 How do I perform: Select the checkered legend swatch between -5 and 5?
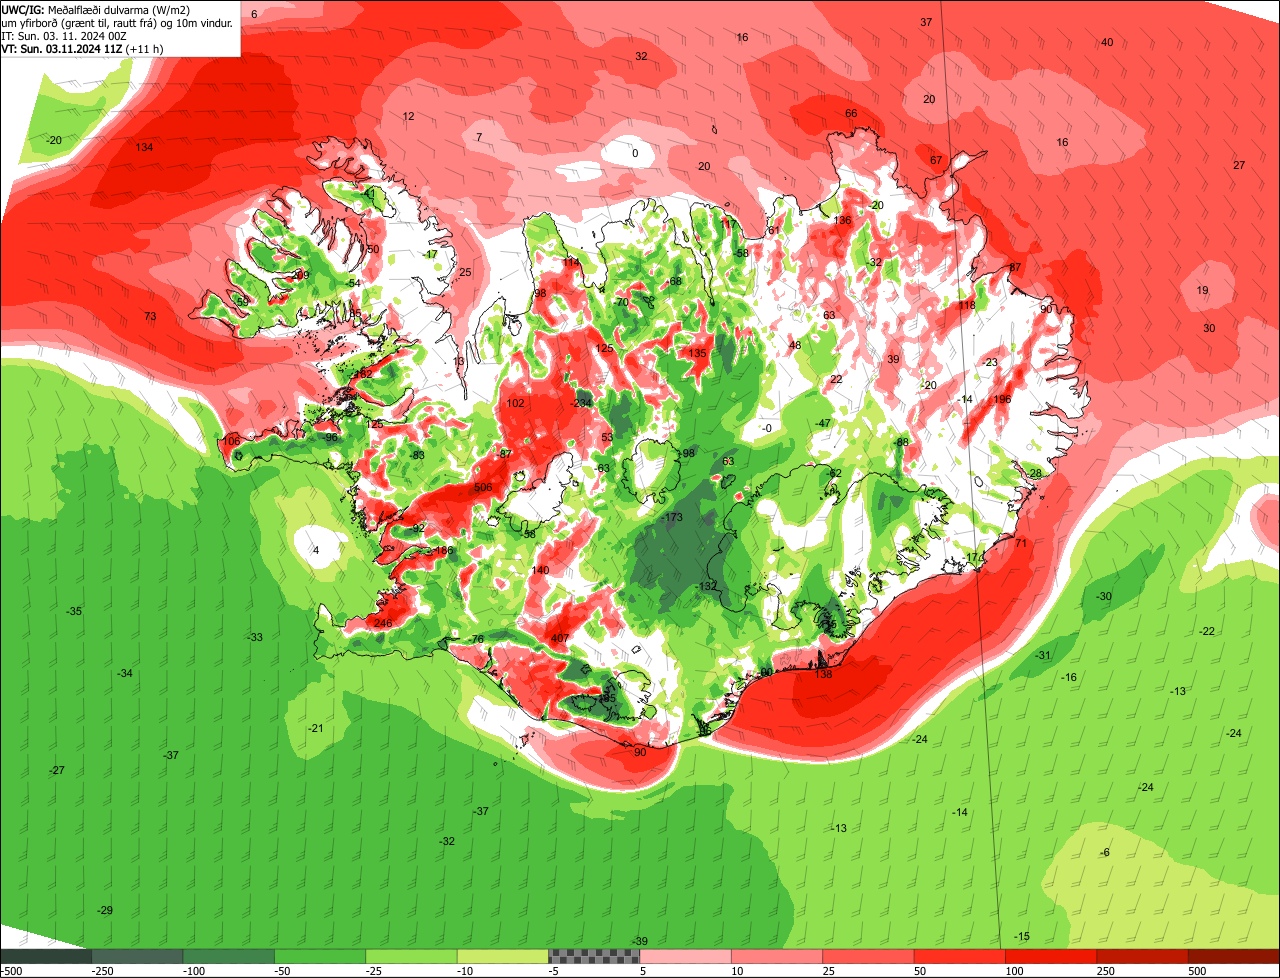pyautogui.click(x=595, y=956)
